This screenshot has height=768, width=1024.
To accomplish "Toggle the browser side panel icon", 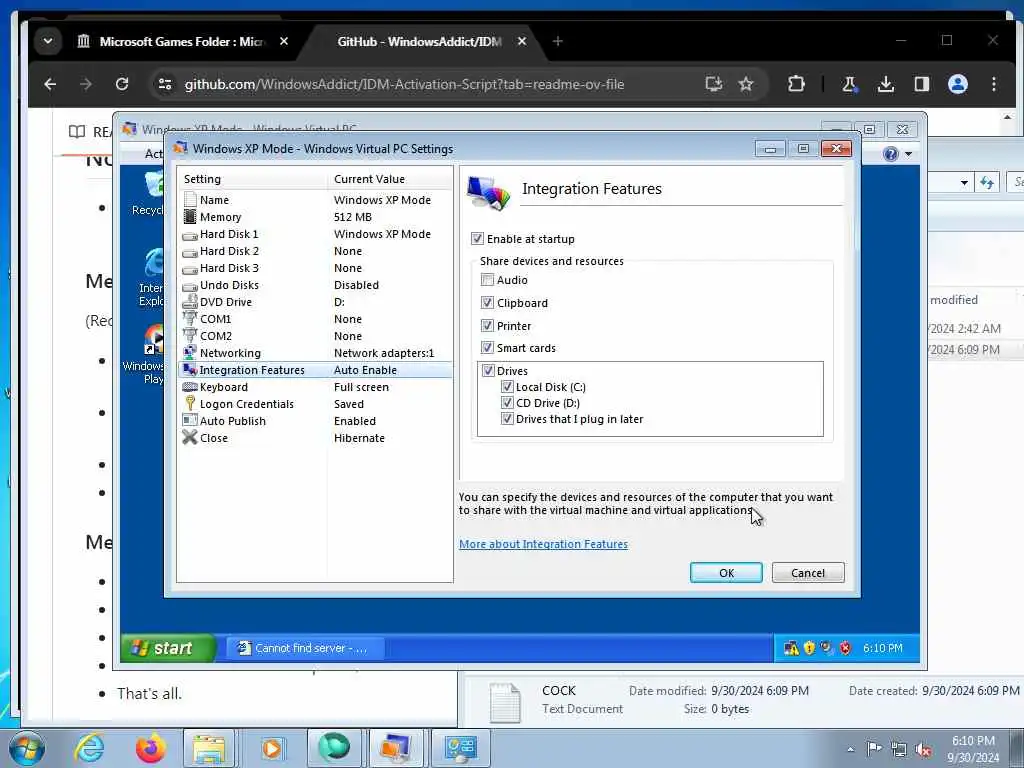I will point(921,84).
